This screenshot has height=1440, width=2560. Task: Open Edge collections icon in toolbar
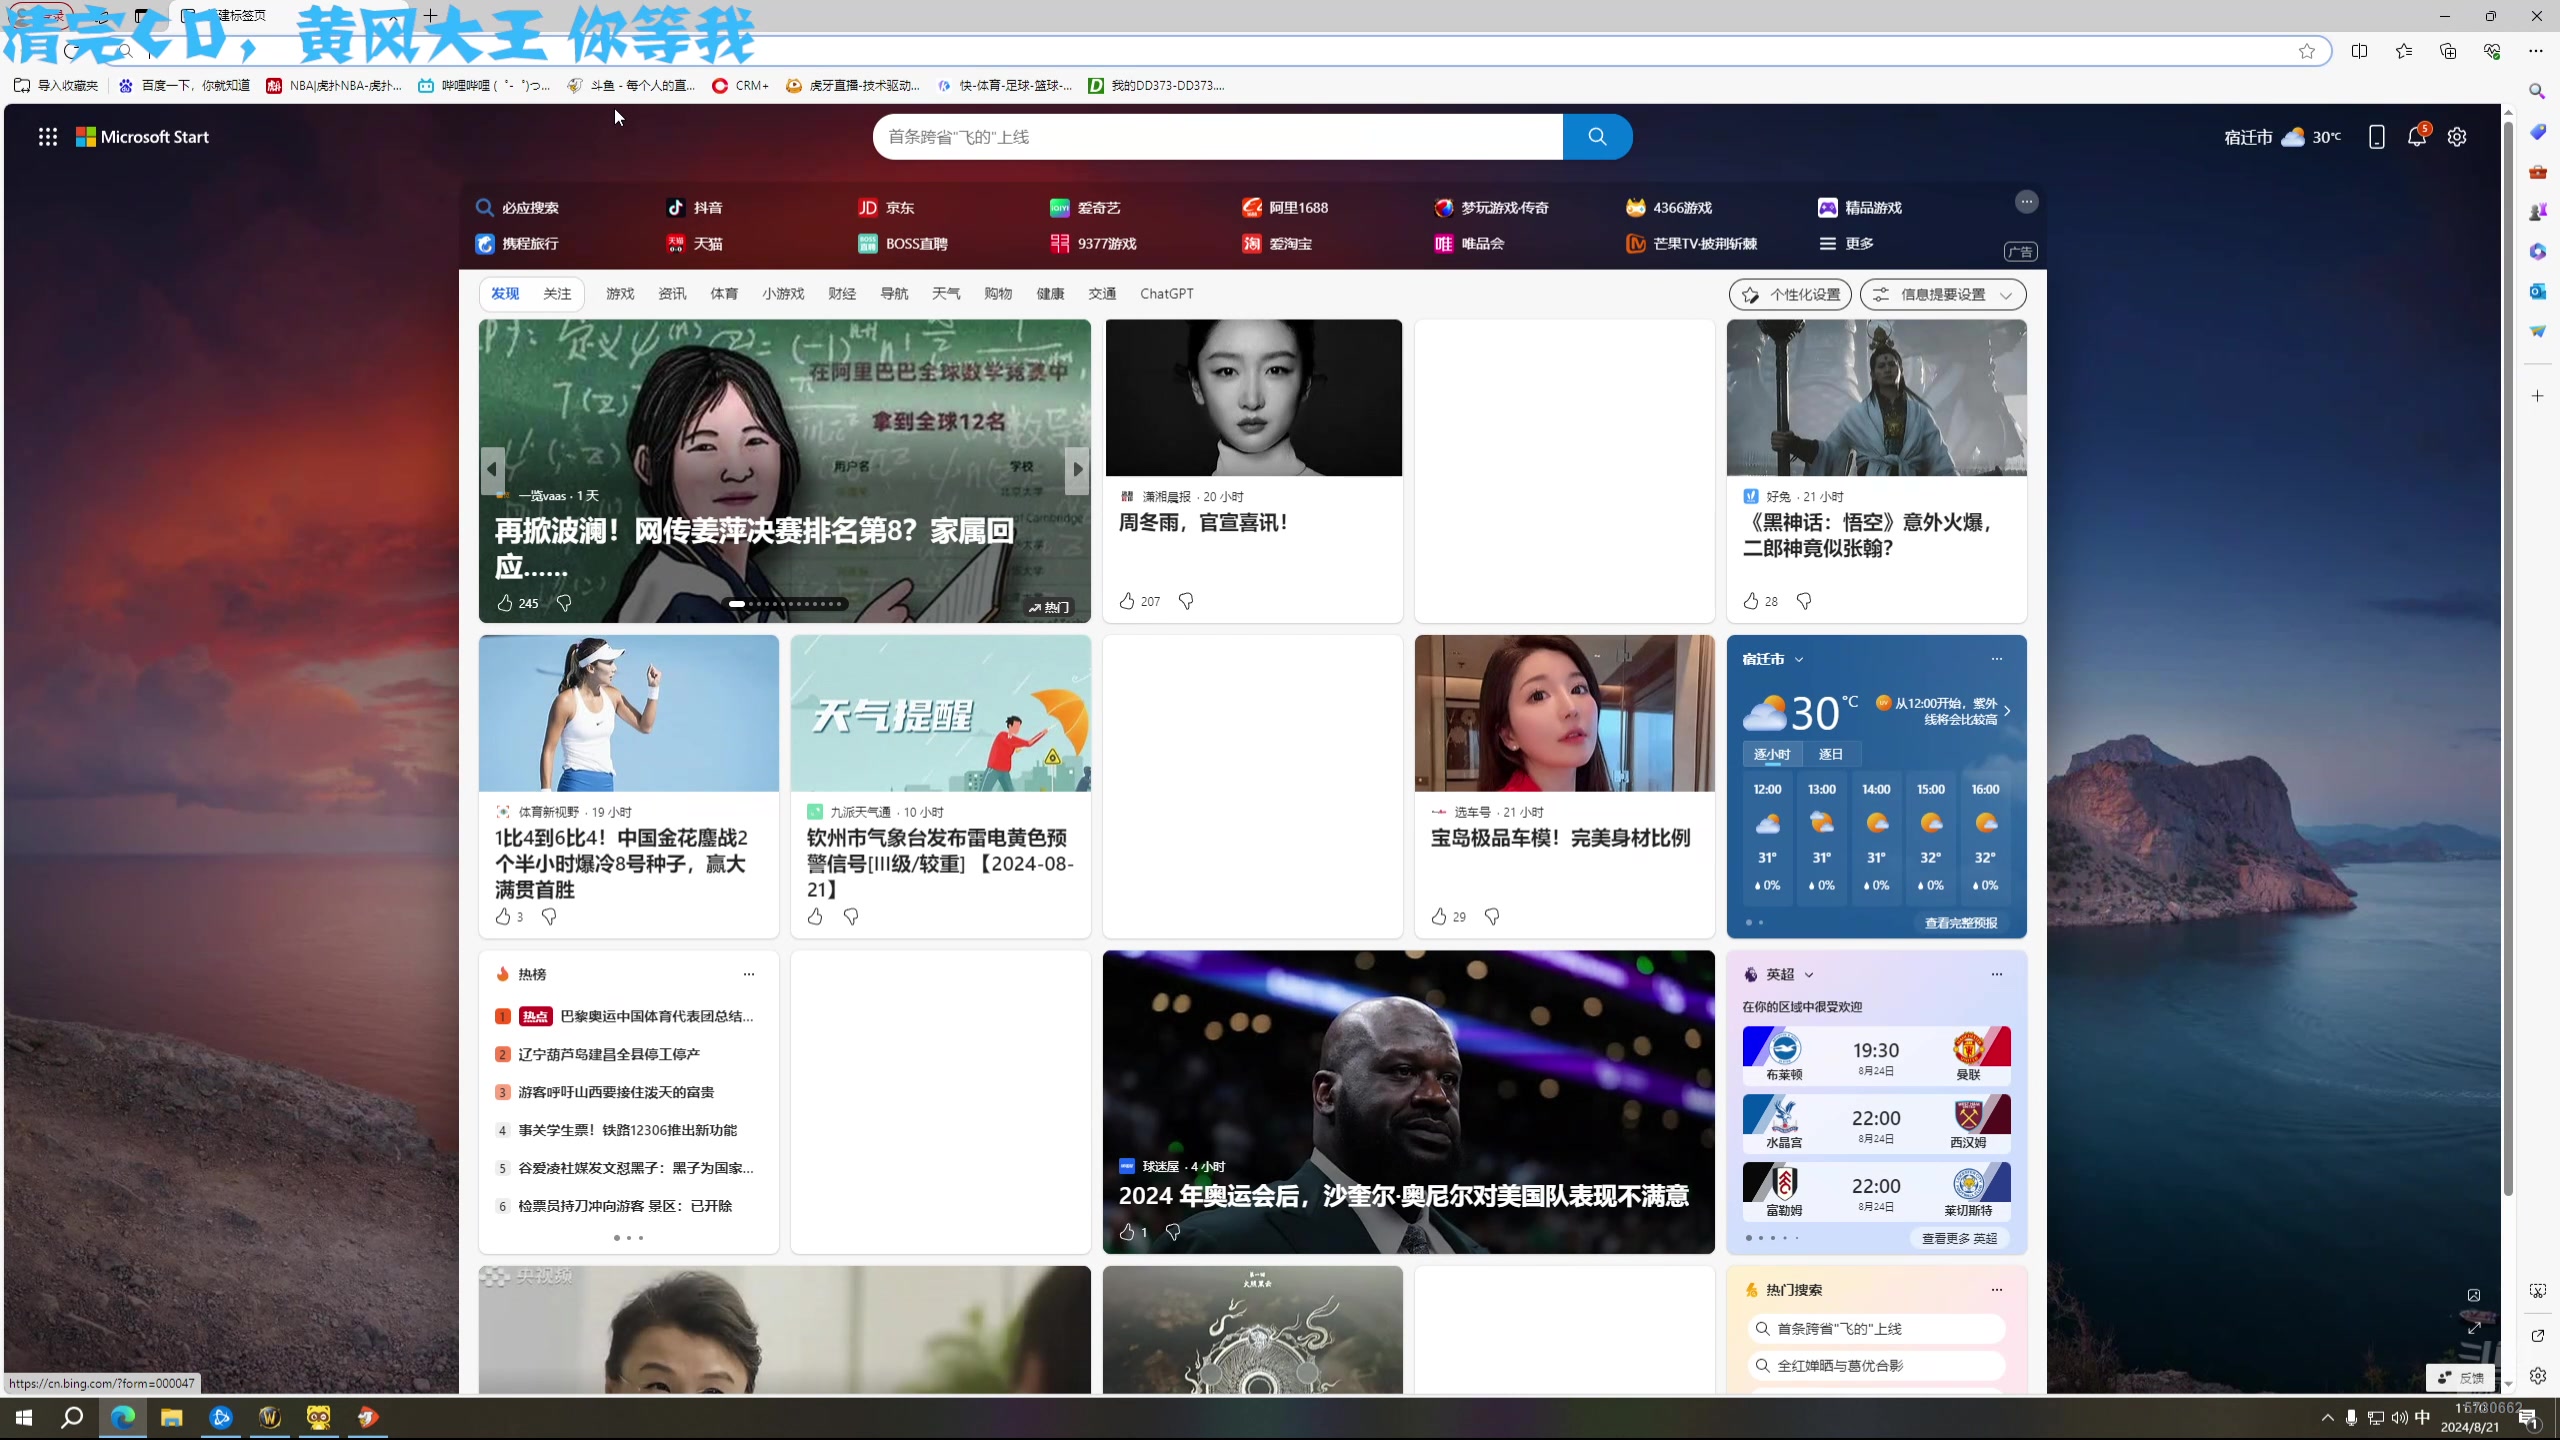[2448, 51]
